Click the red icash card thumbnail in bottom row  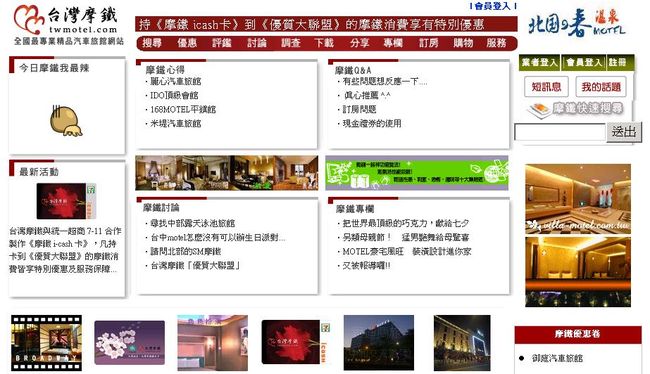pyautogui.click(x=296, y=342)
